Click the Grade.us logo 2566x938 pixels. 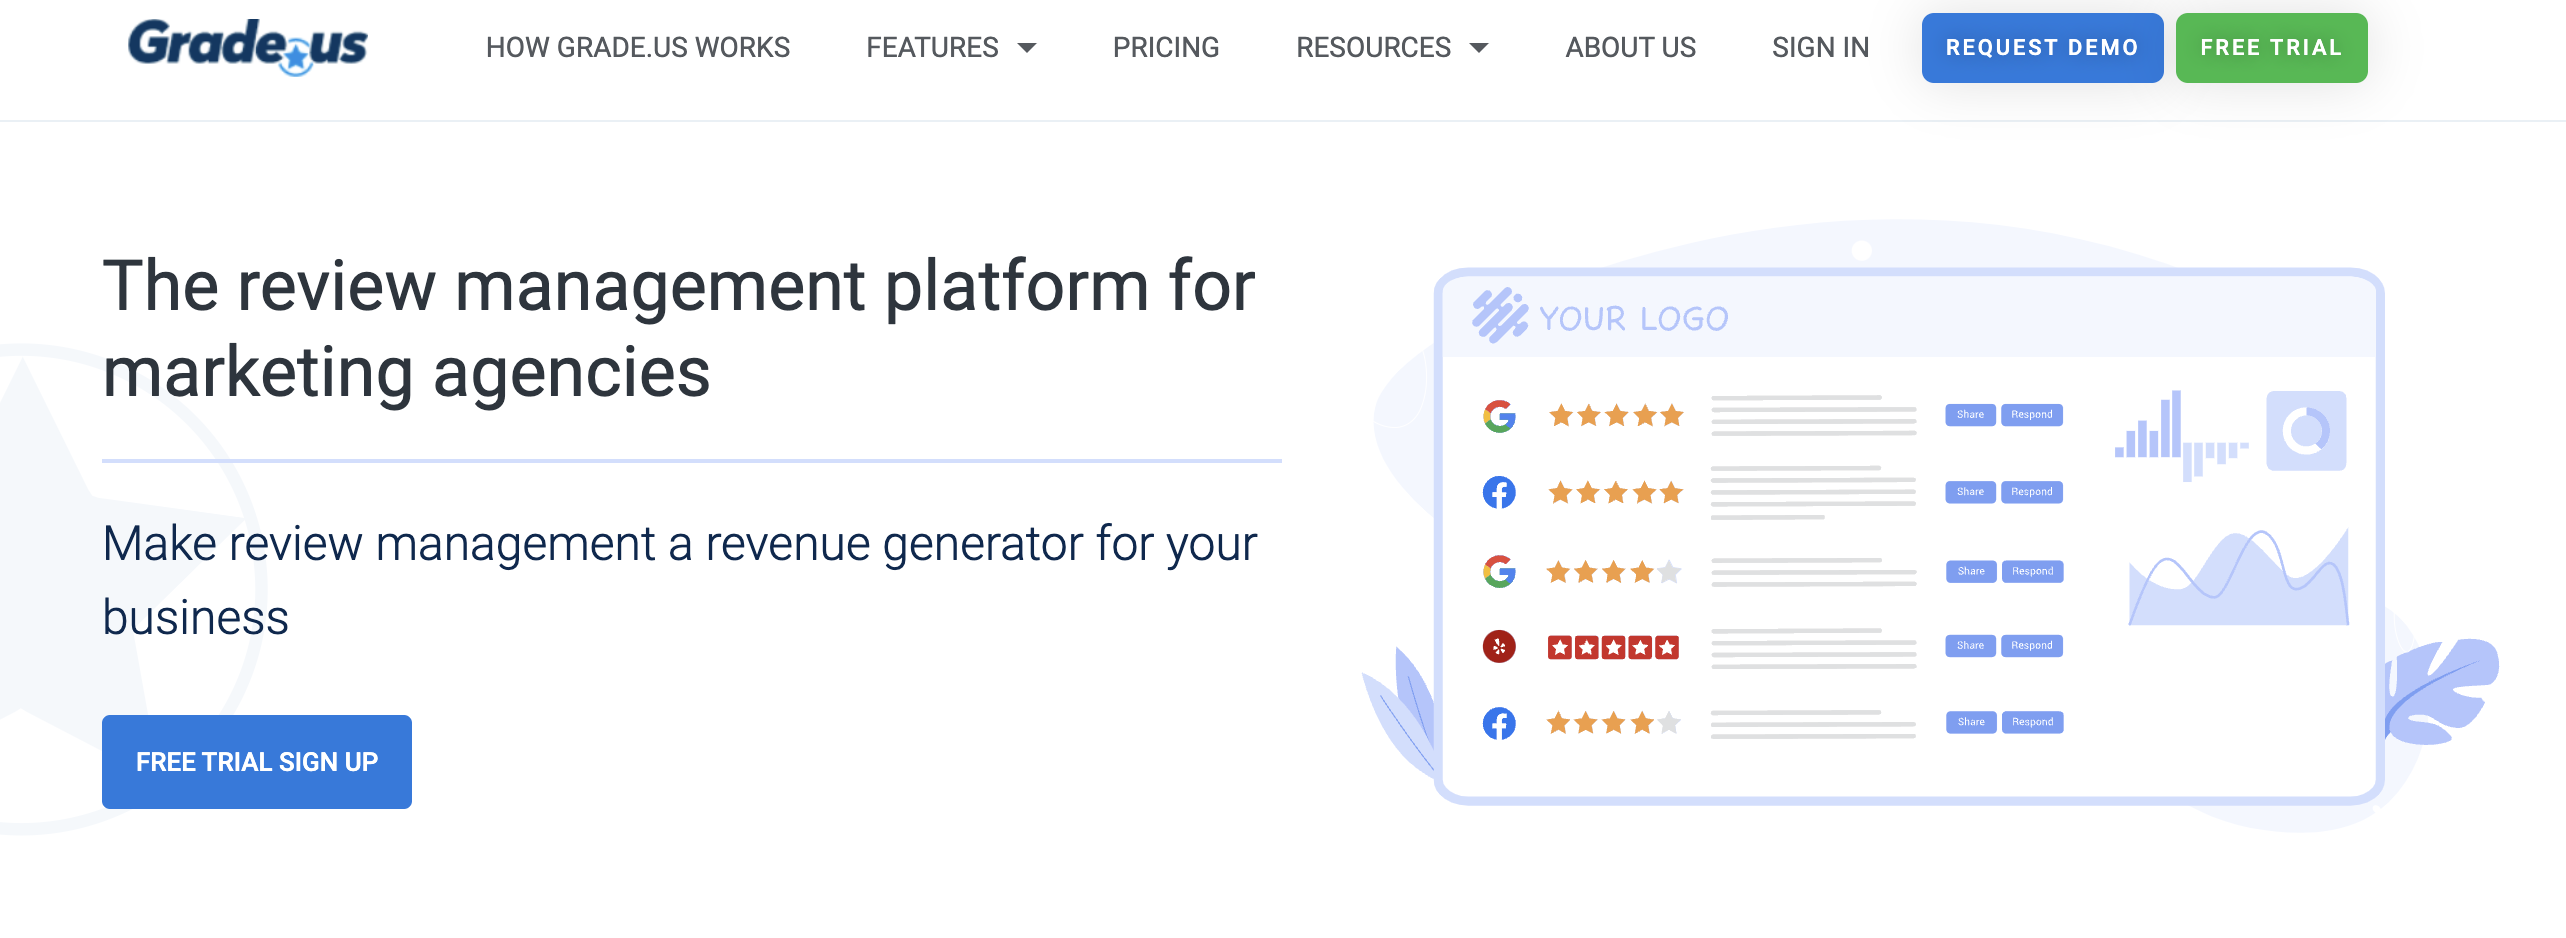pos(248,47)
